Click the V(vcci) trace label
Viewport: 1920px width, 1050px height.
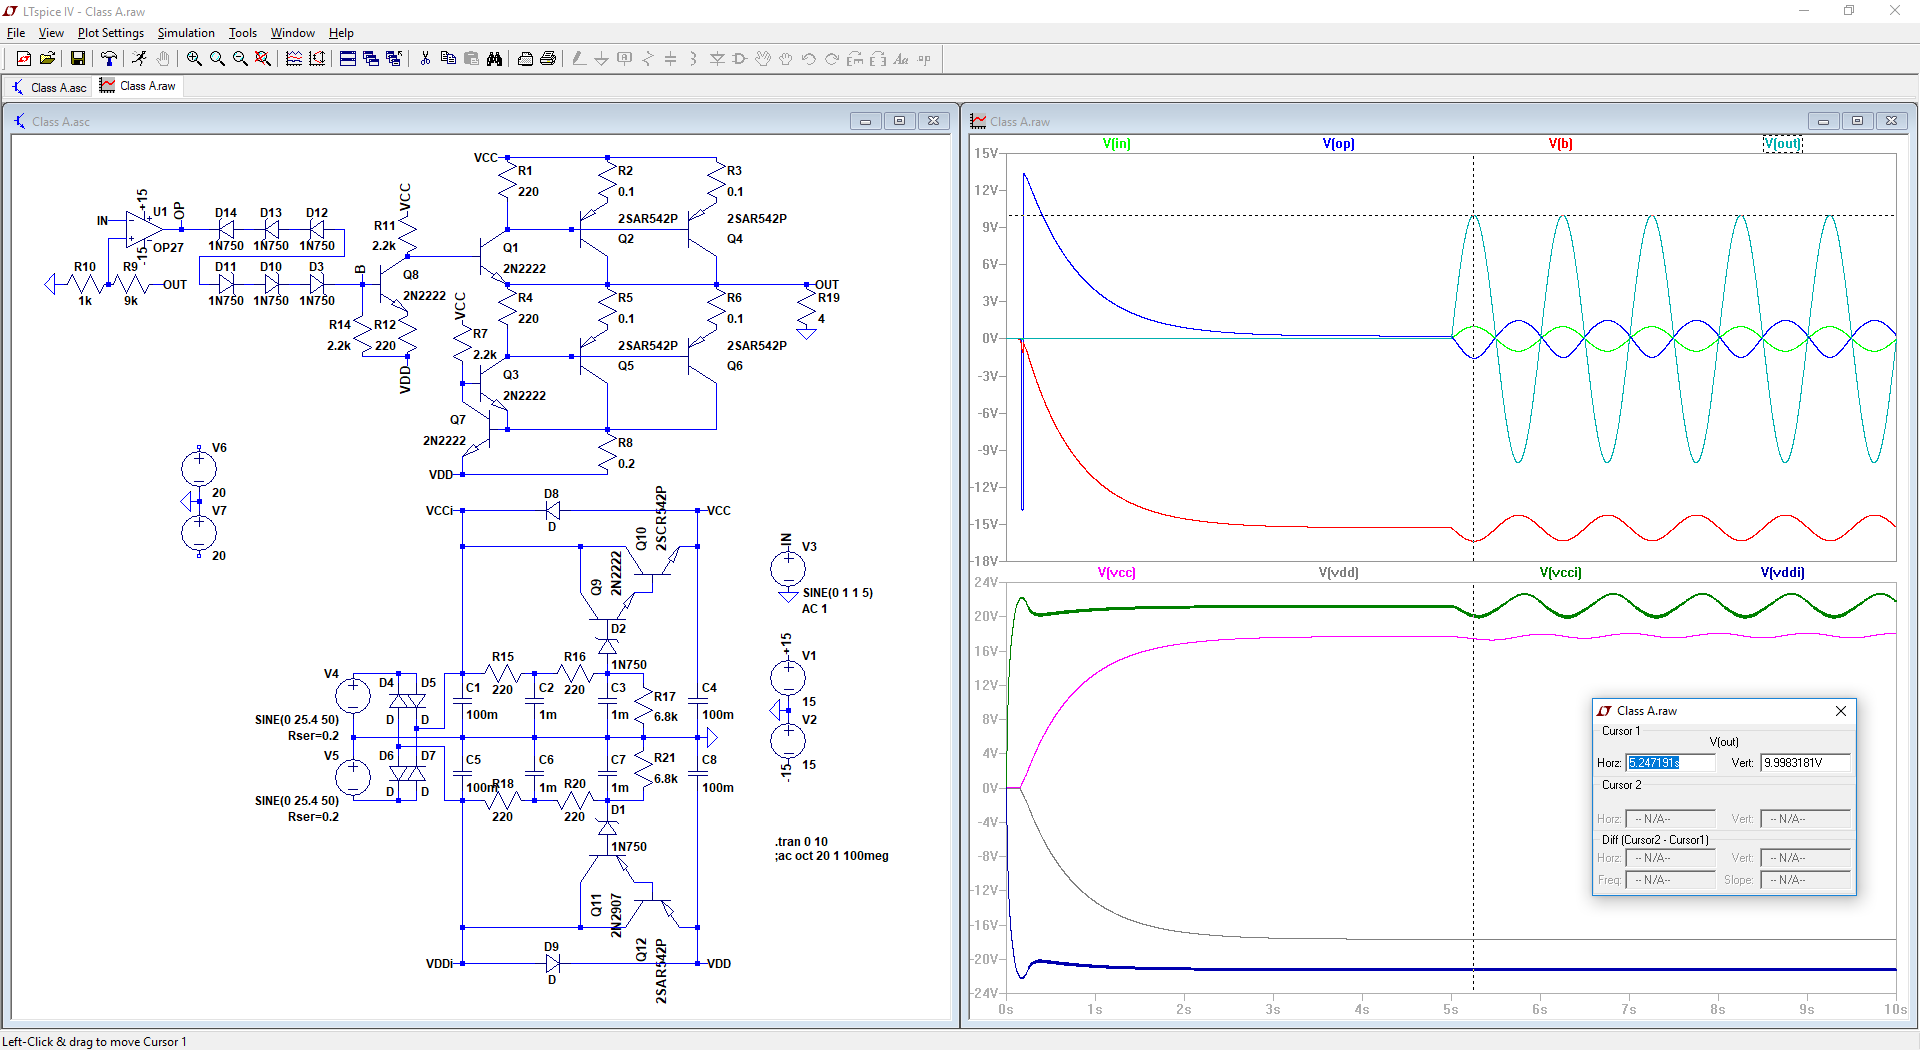pos(1560,573)
